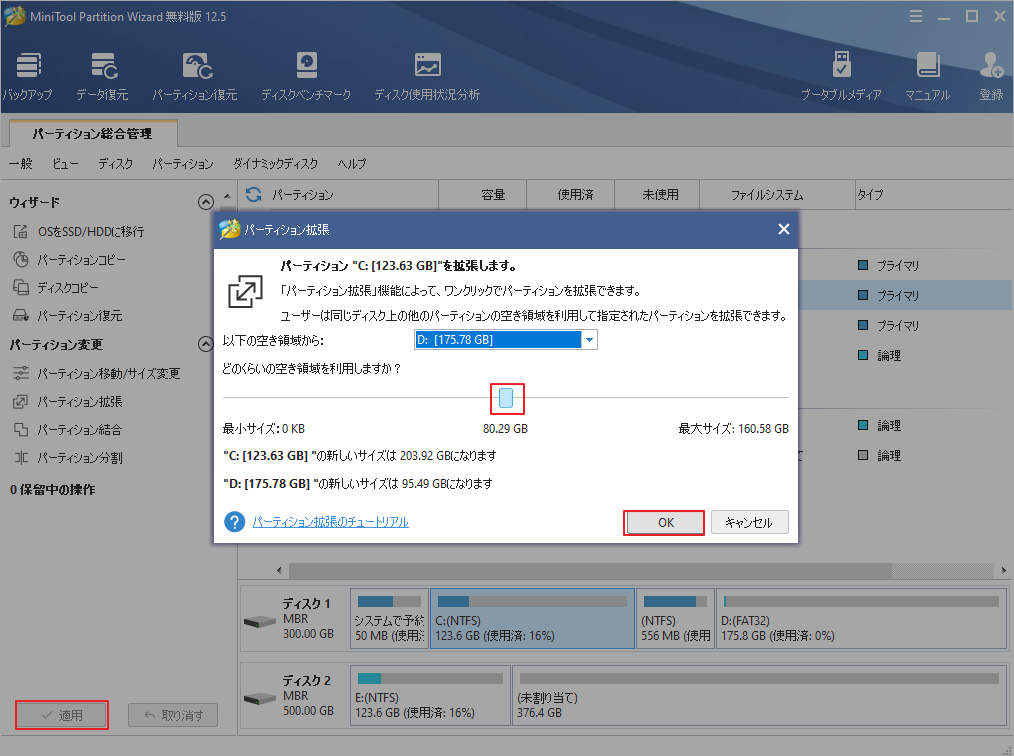Open パーティション拡張のチュートリアル link
The height and width of the screenshot is (756, 1014).
click(x=330, y=522)
